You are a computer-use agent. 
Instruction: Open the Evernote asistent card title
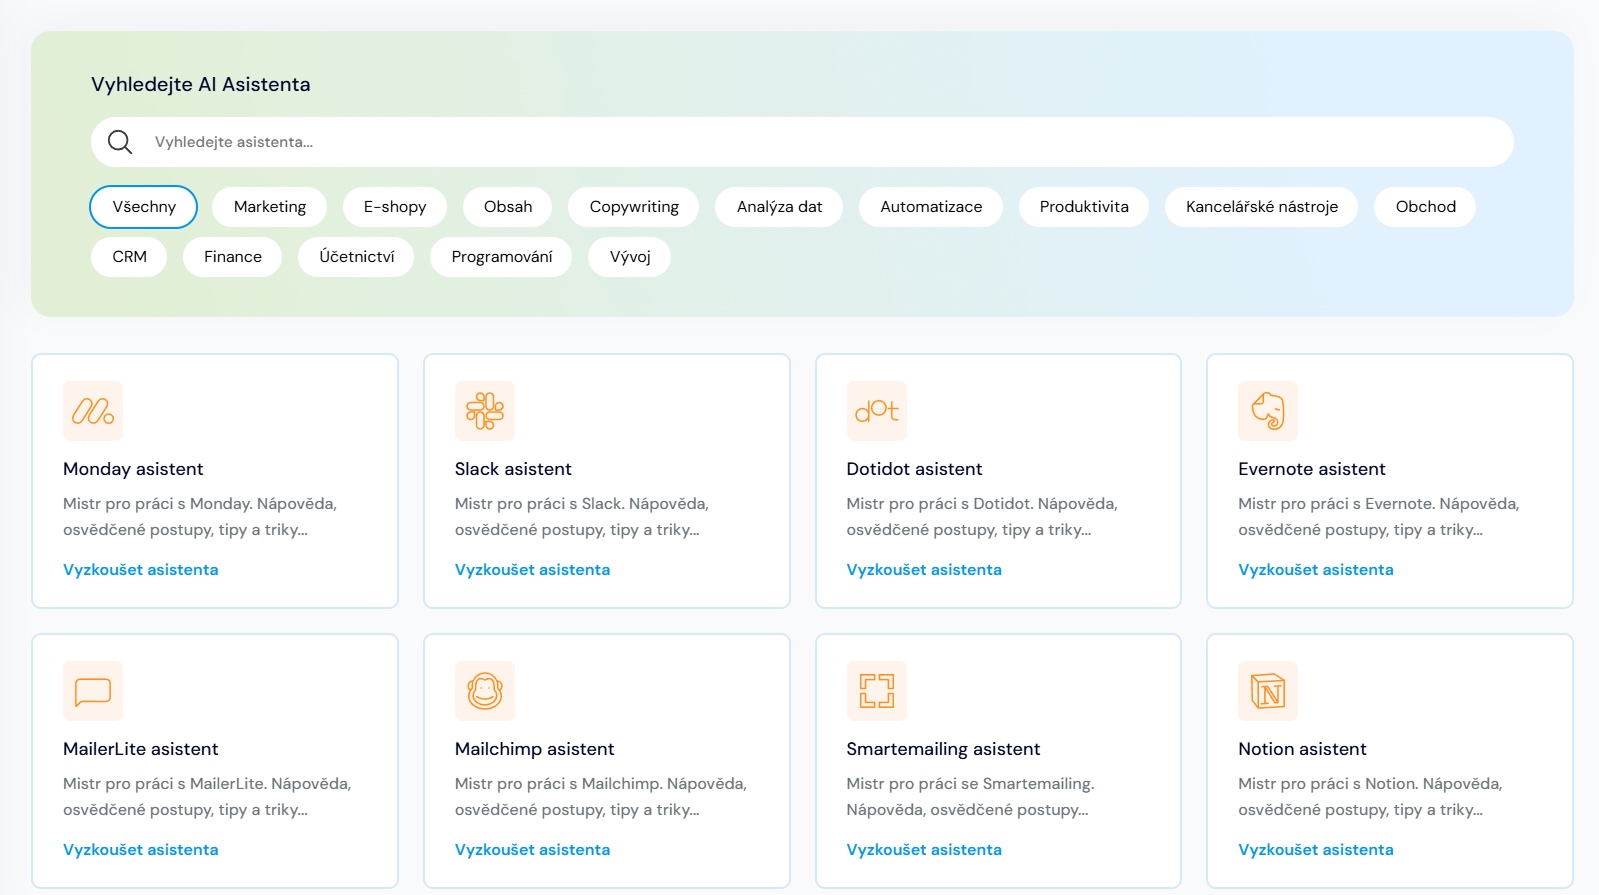coord(1312,469)
